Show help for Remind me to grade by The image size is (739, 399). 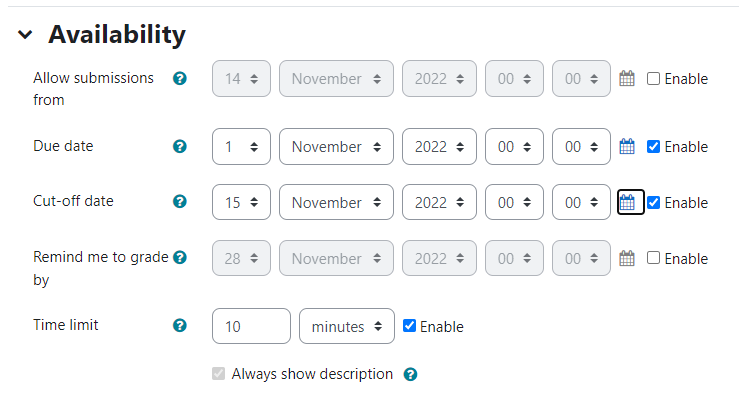tap(180, 257)
